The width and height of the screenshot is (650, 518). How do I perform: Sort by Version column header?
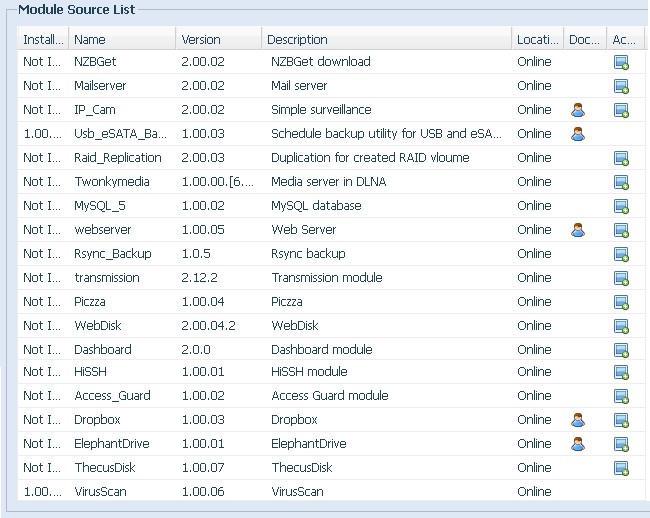(x=219, y=39)
